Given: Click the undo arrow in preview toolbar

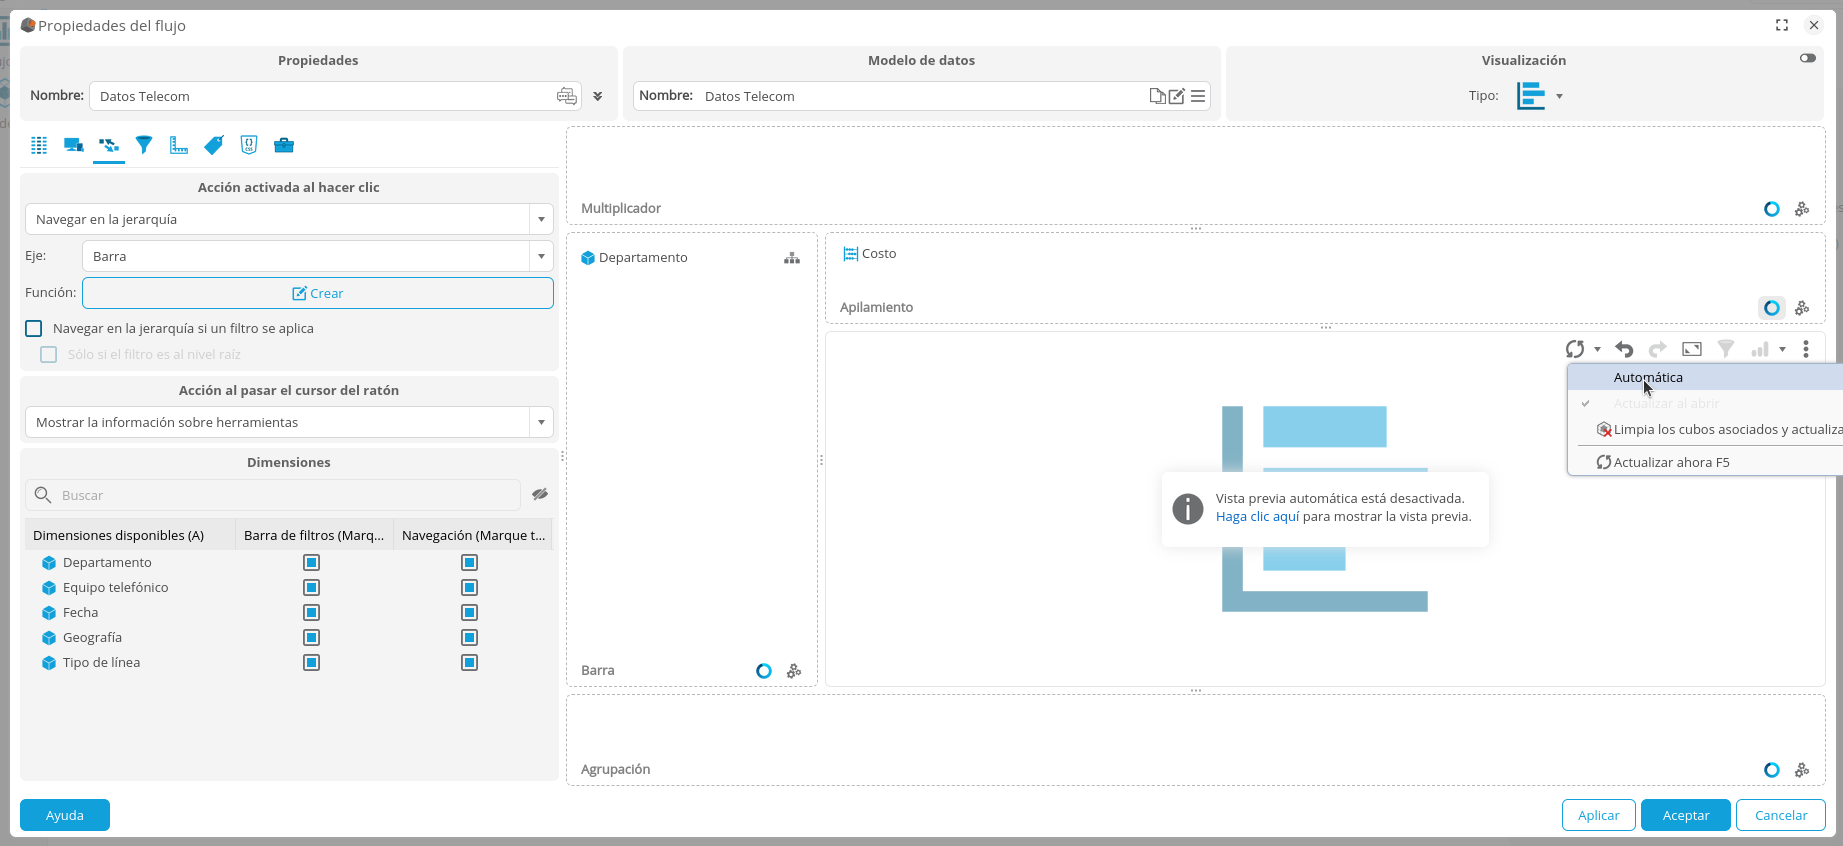Looking at the screenshot, I should click(x=1624, y=349).
